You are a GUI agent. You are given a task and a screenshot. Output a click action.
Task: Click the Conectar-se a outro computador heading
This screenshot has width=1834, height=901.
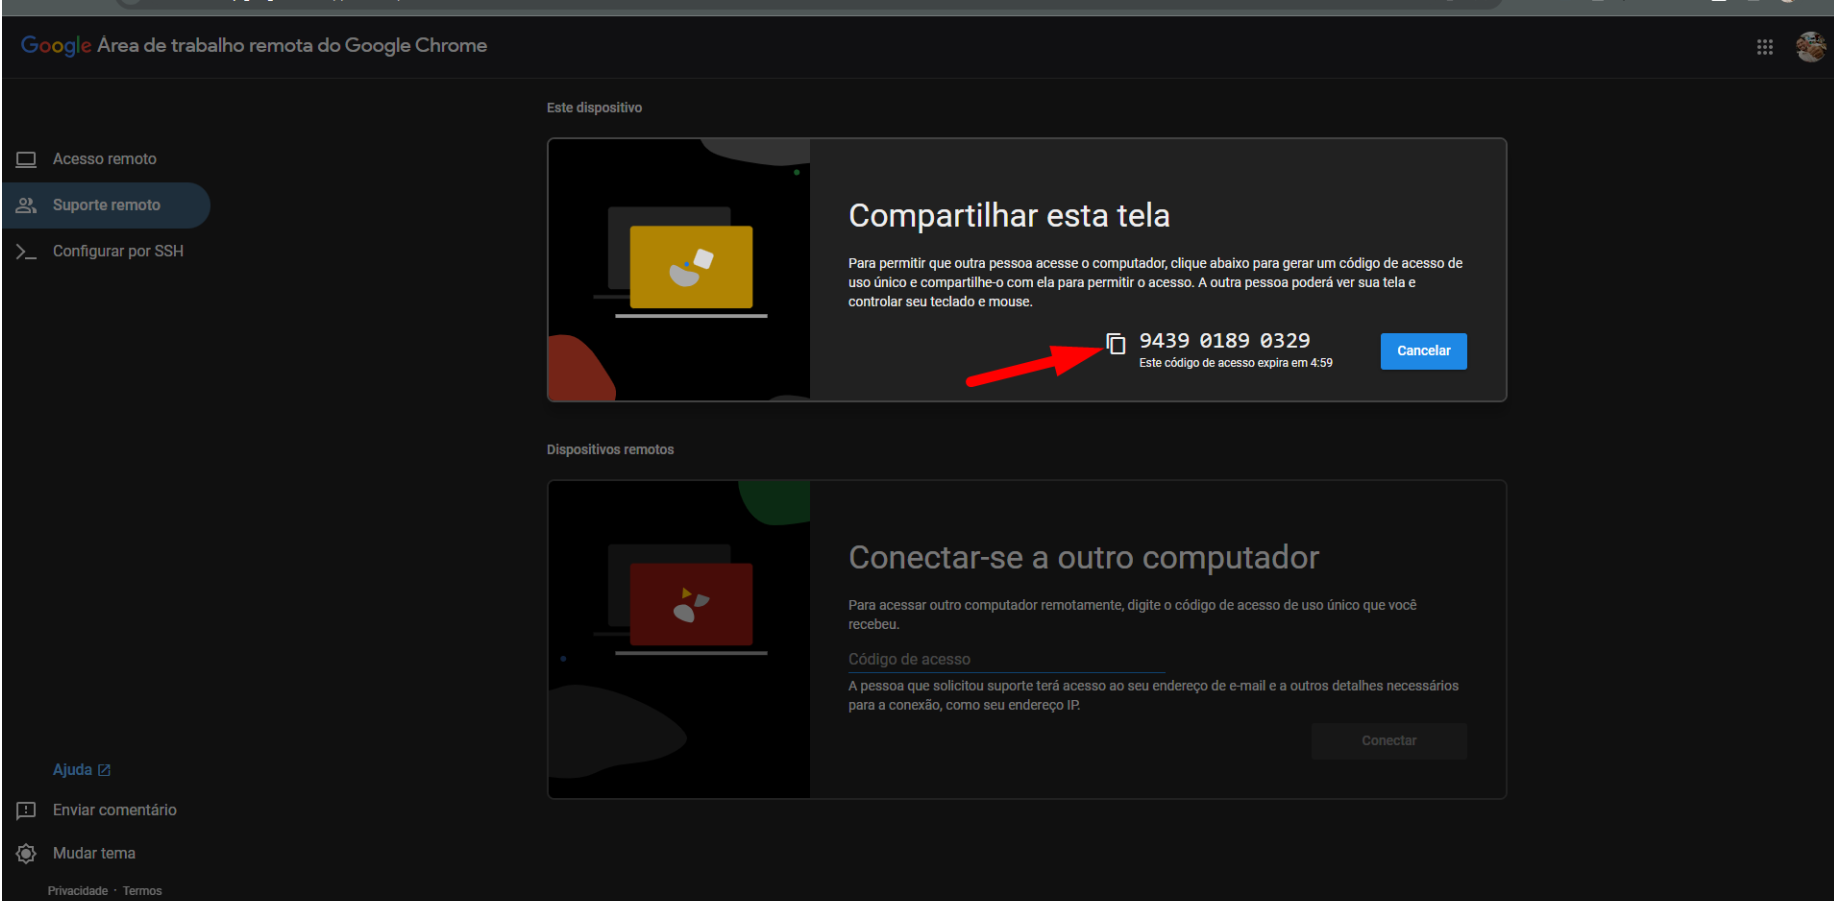tap(1084, 558)
